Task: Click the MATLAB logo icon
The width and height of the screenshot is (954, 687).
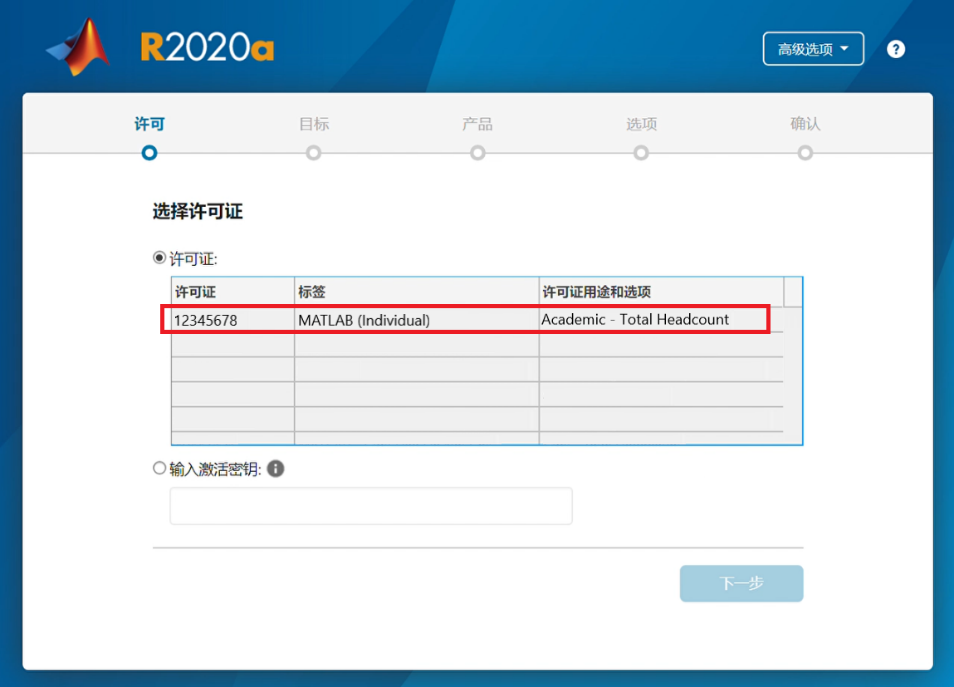Action: point(78,47)
